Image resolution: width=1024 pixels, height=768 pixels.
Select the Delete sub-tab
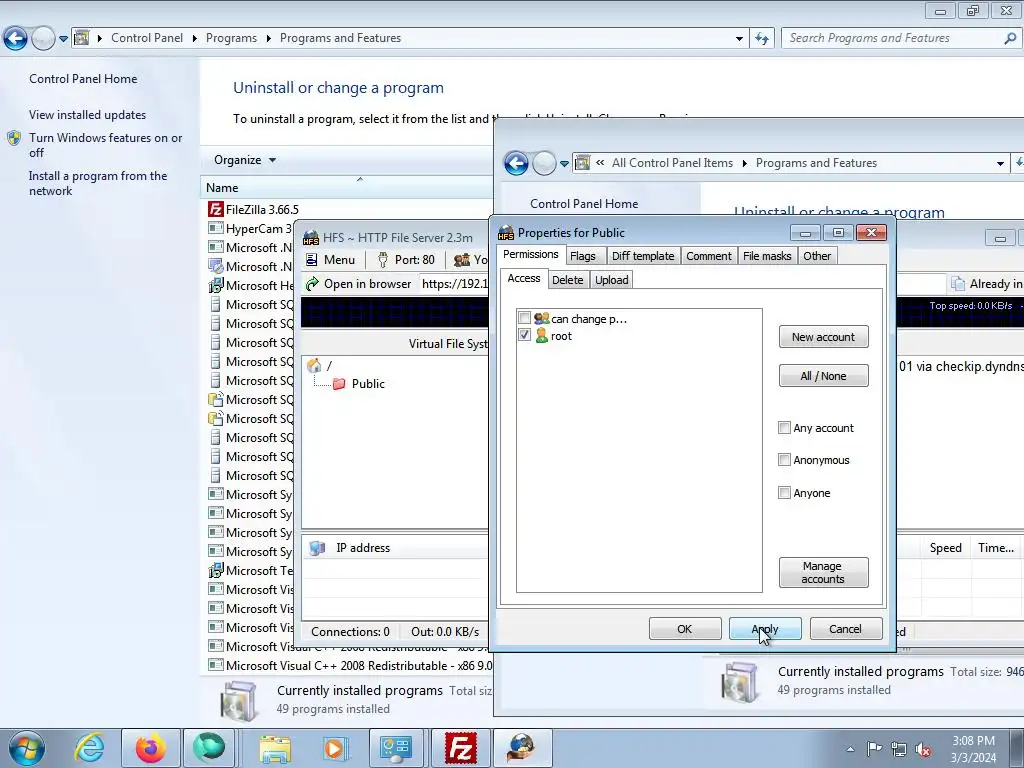click(x=568, y=280)
